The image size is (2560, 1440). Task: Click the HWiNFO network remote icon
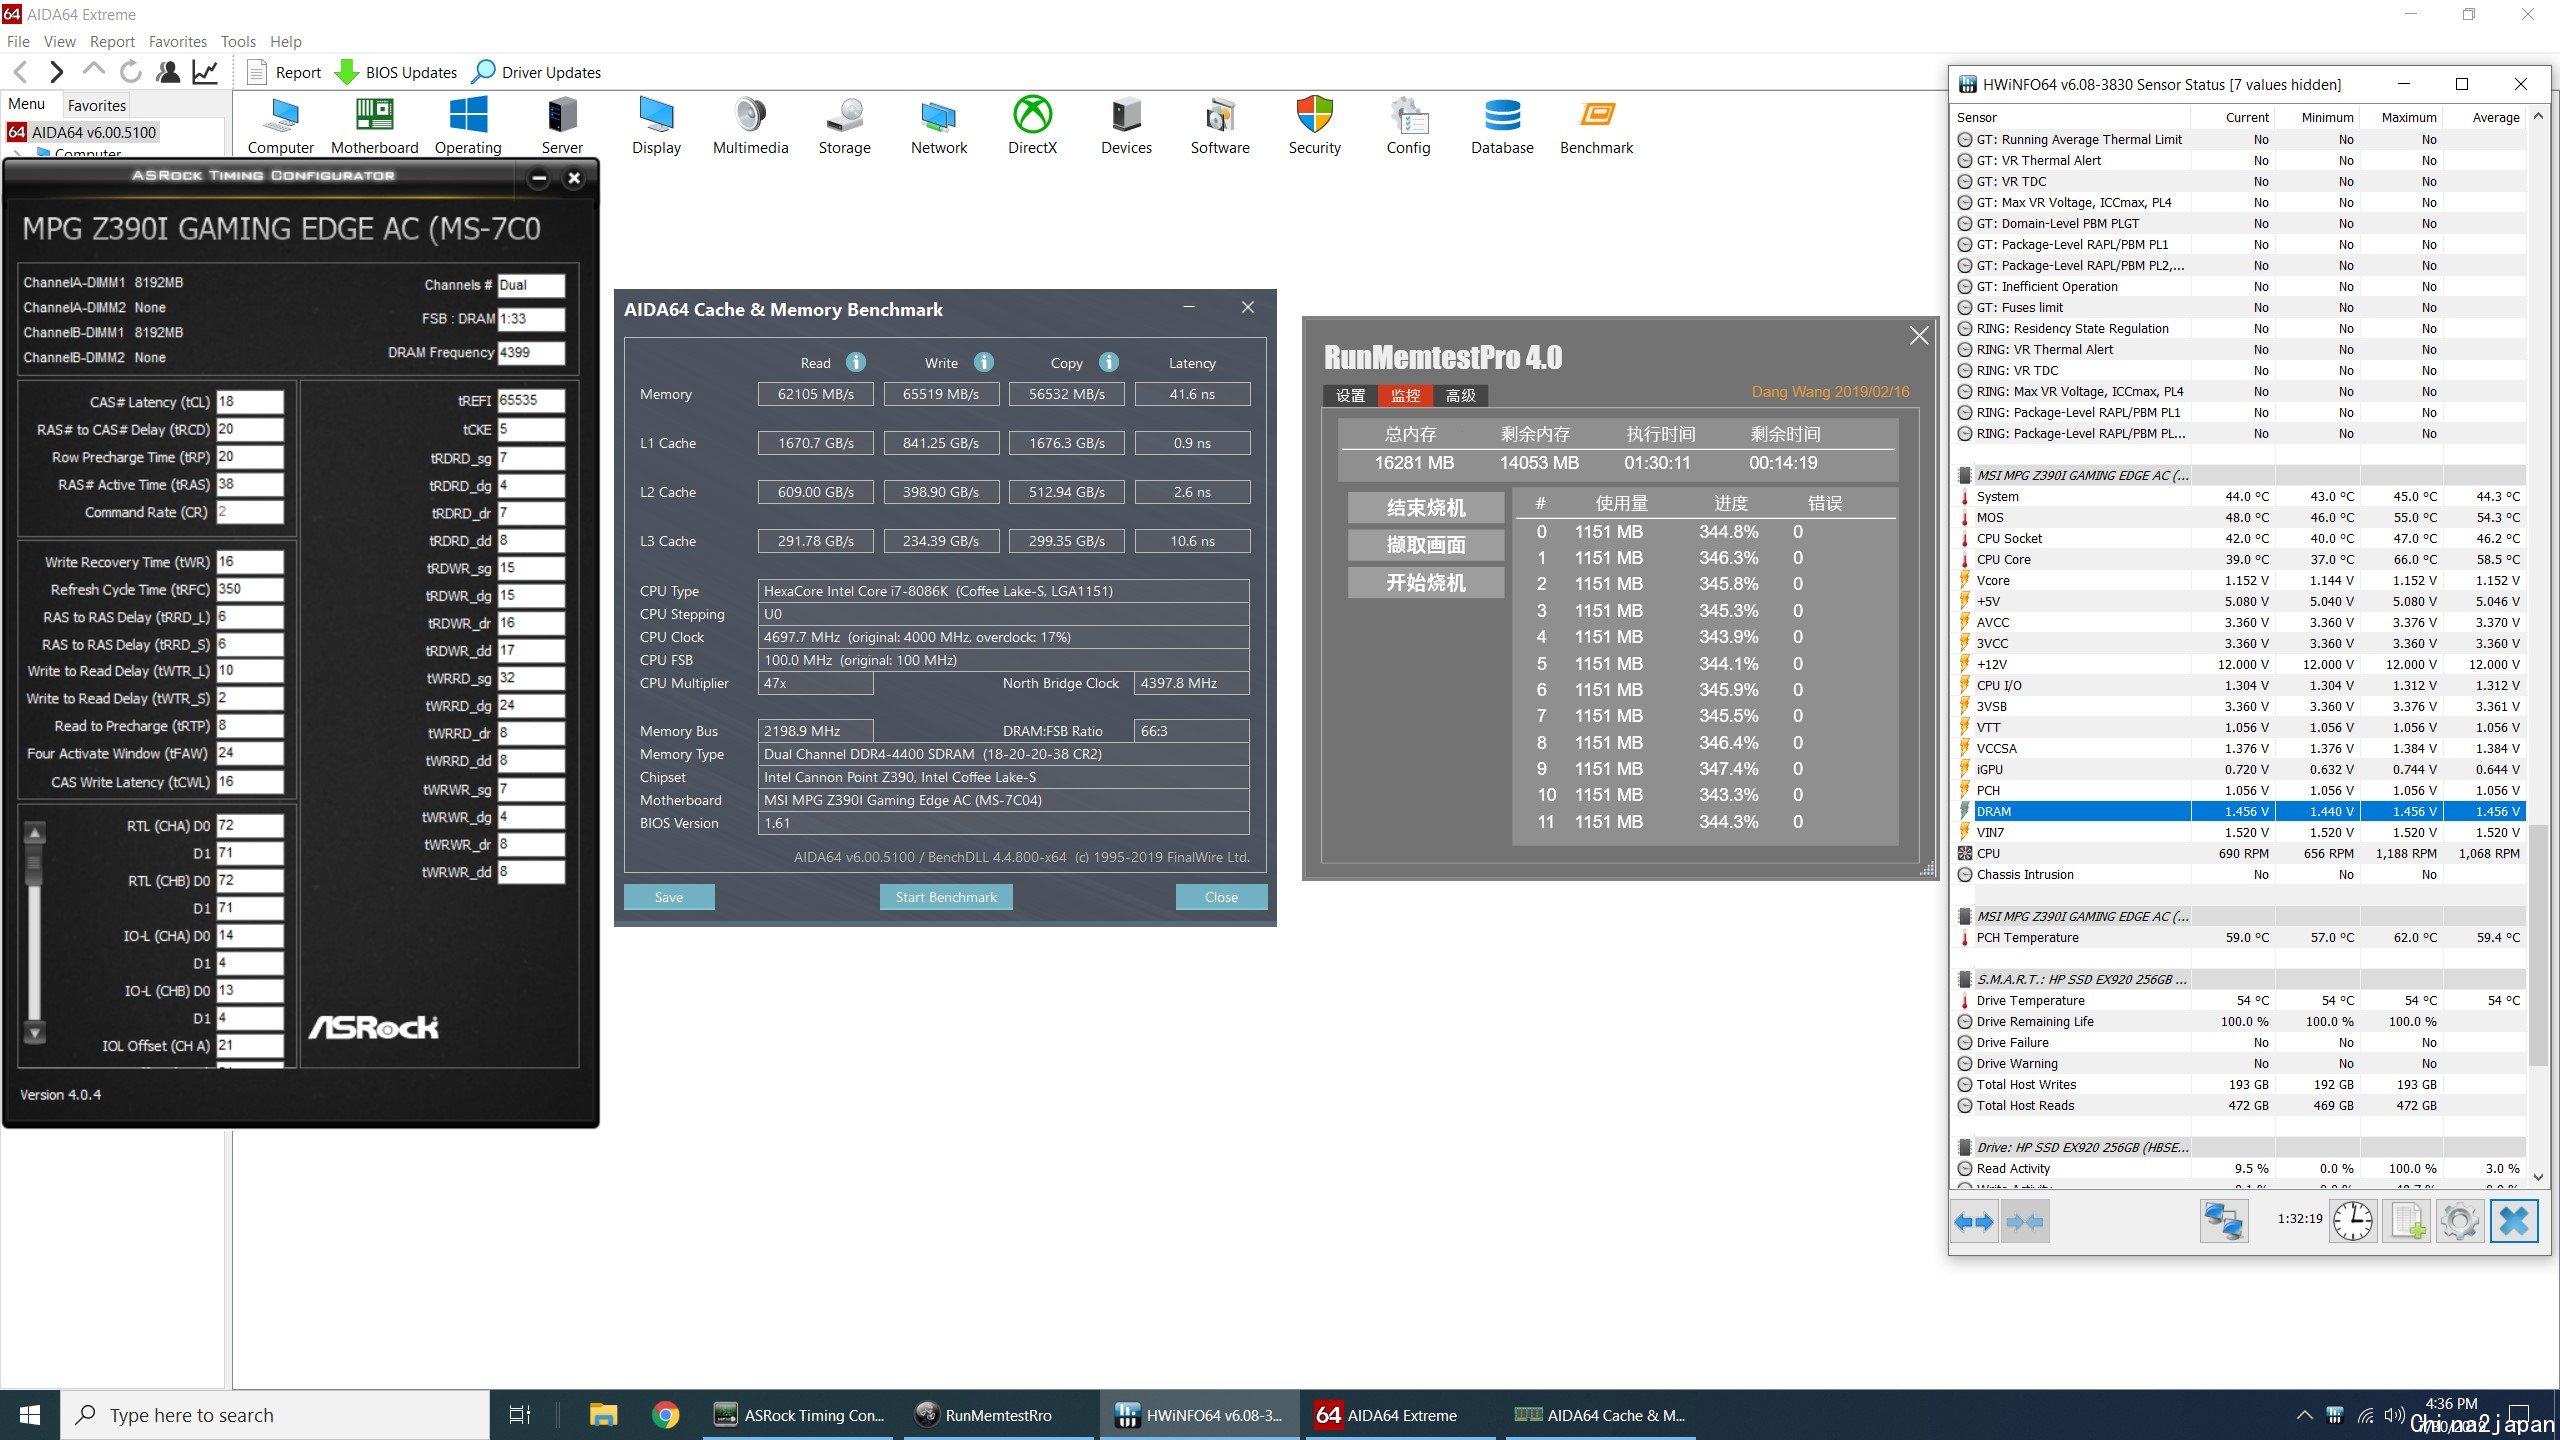(2224, 1221)
